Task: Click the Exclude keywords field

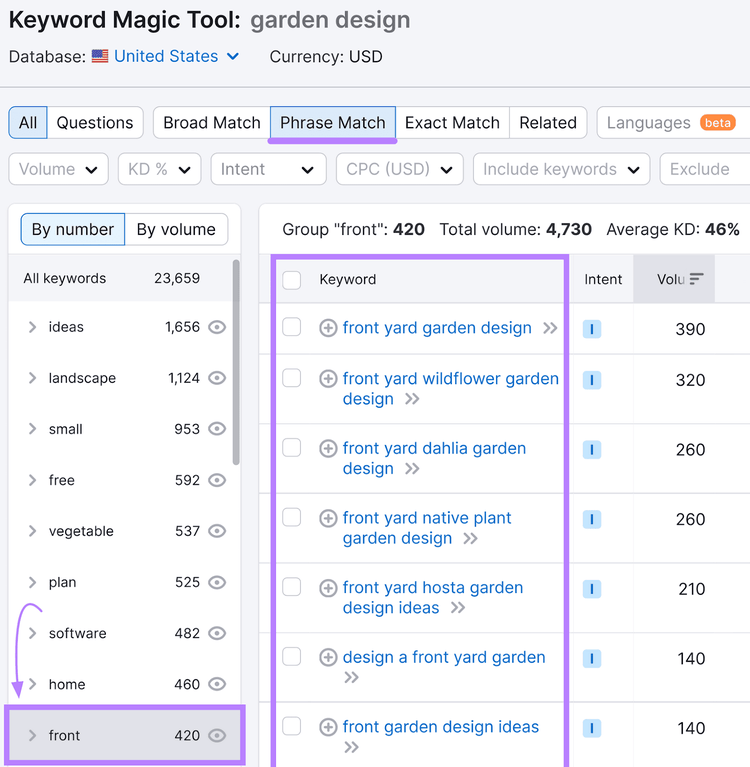Action: coord(705,169)
